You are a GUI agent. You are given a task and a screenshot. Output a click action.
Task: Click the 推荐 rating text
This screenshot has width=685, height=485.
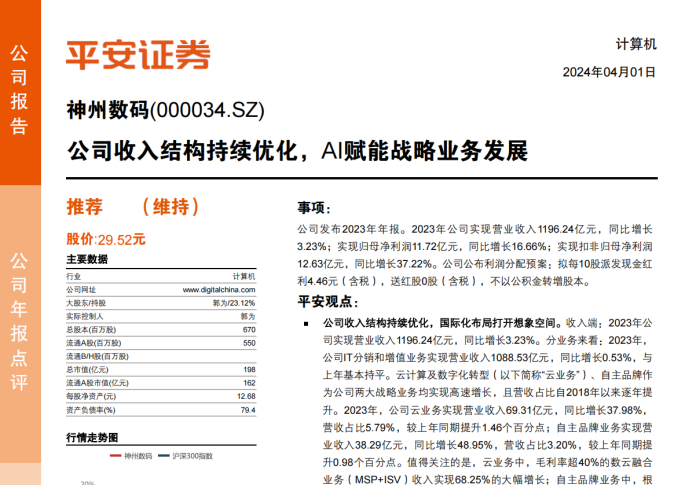(x=84, y=208)
